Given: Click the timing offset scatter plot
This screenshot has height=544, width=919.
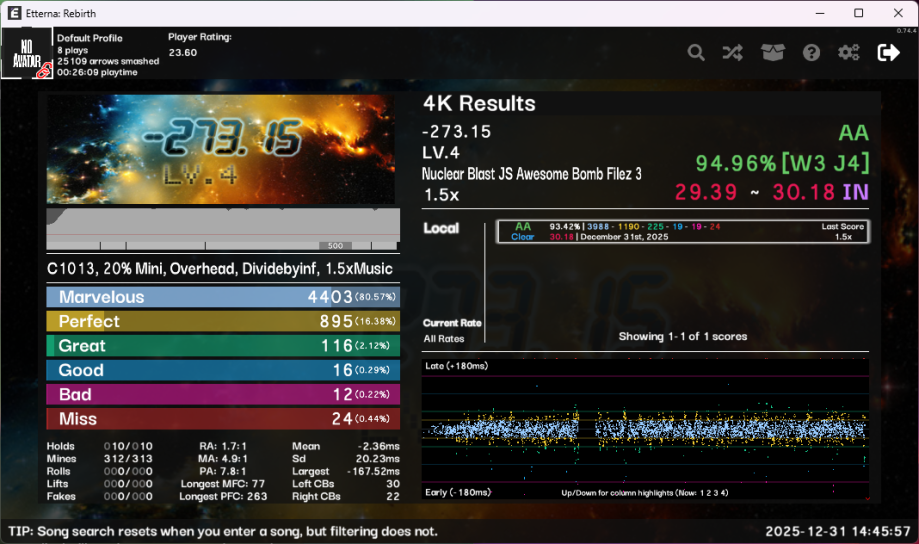Looking at the screenshot, I should [x=645, y=430].
